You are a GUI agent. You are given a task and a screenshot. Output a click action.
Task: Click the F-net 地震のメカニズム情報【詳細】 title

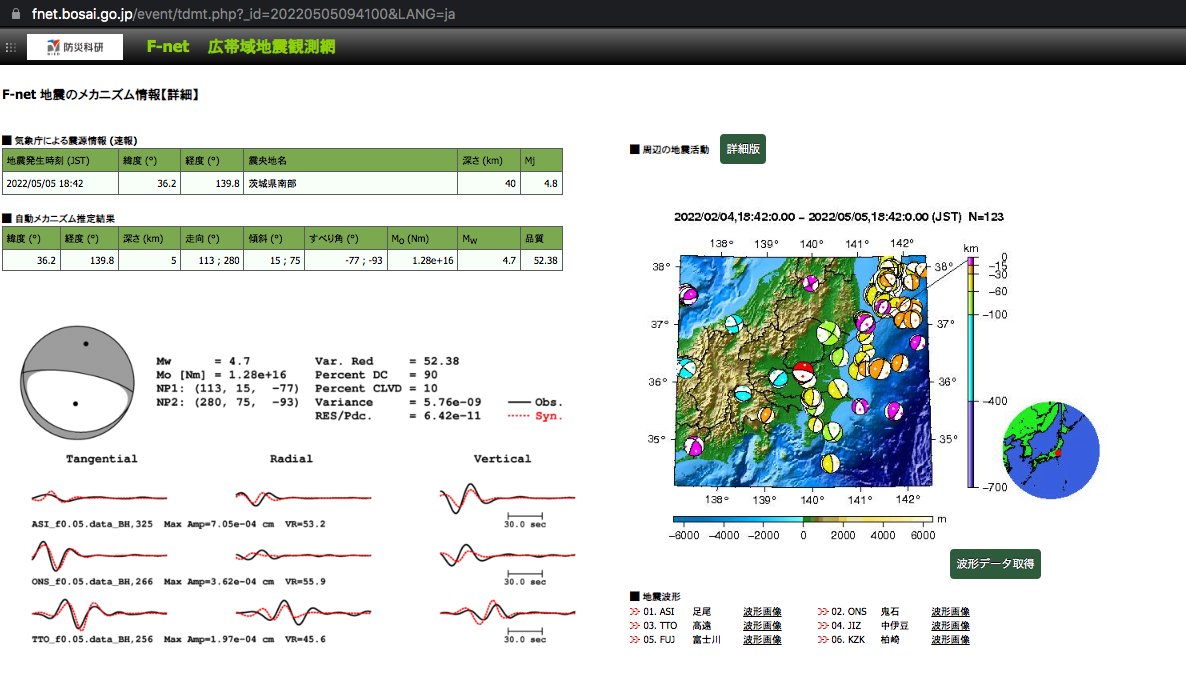[x=101, y=95]
